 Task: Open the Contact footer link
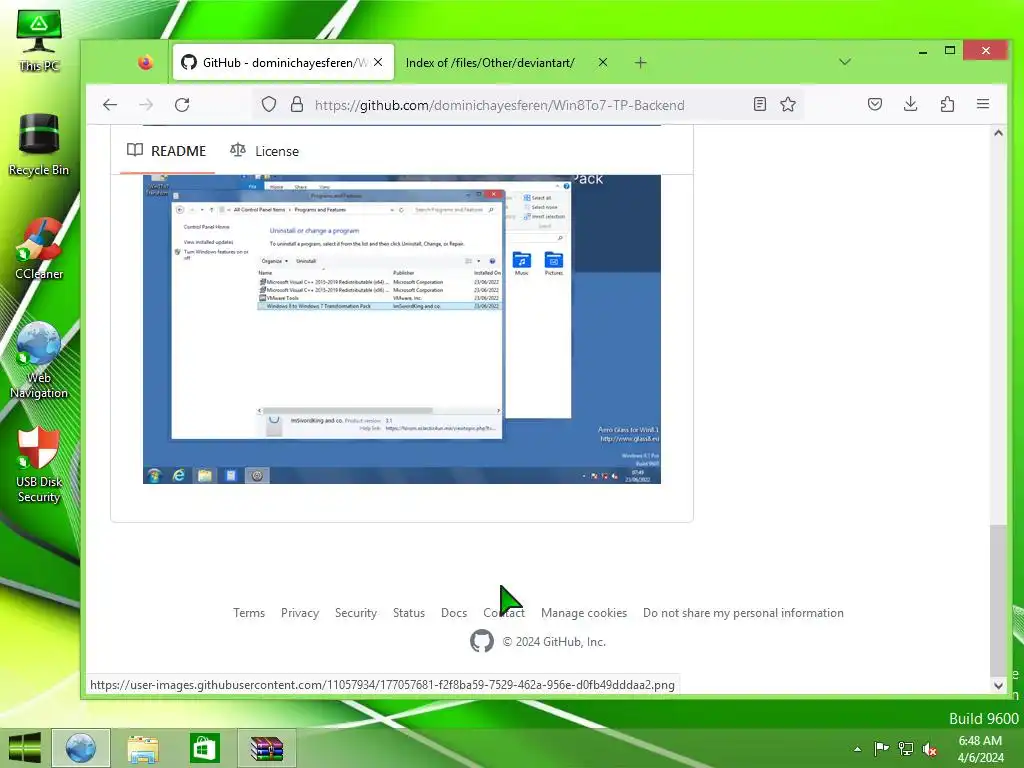pyautogui.click(x=504, y=613)
